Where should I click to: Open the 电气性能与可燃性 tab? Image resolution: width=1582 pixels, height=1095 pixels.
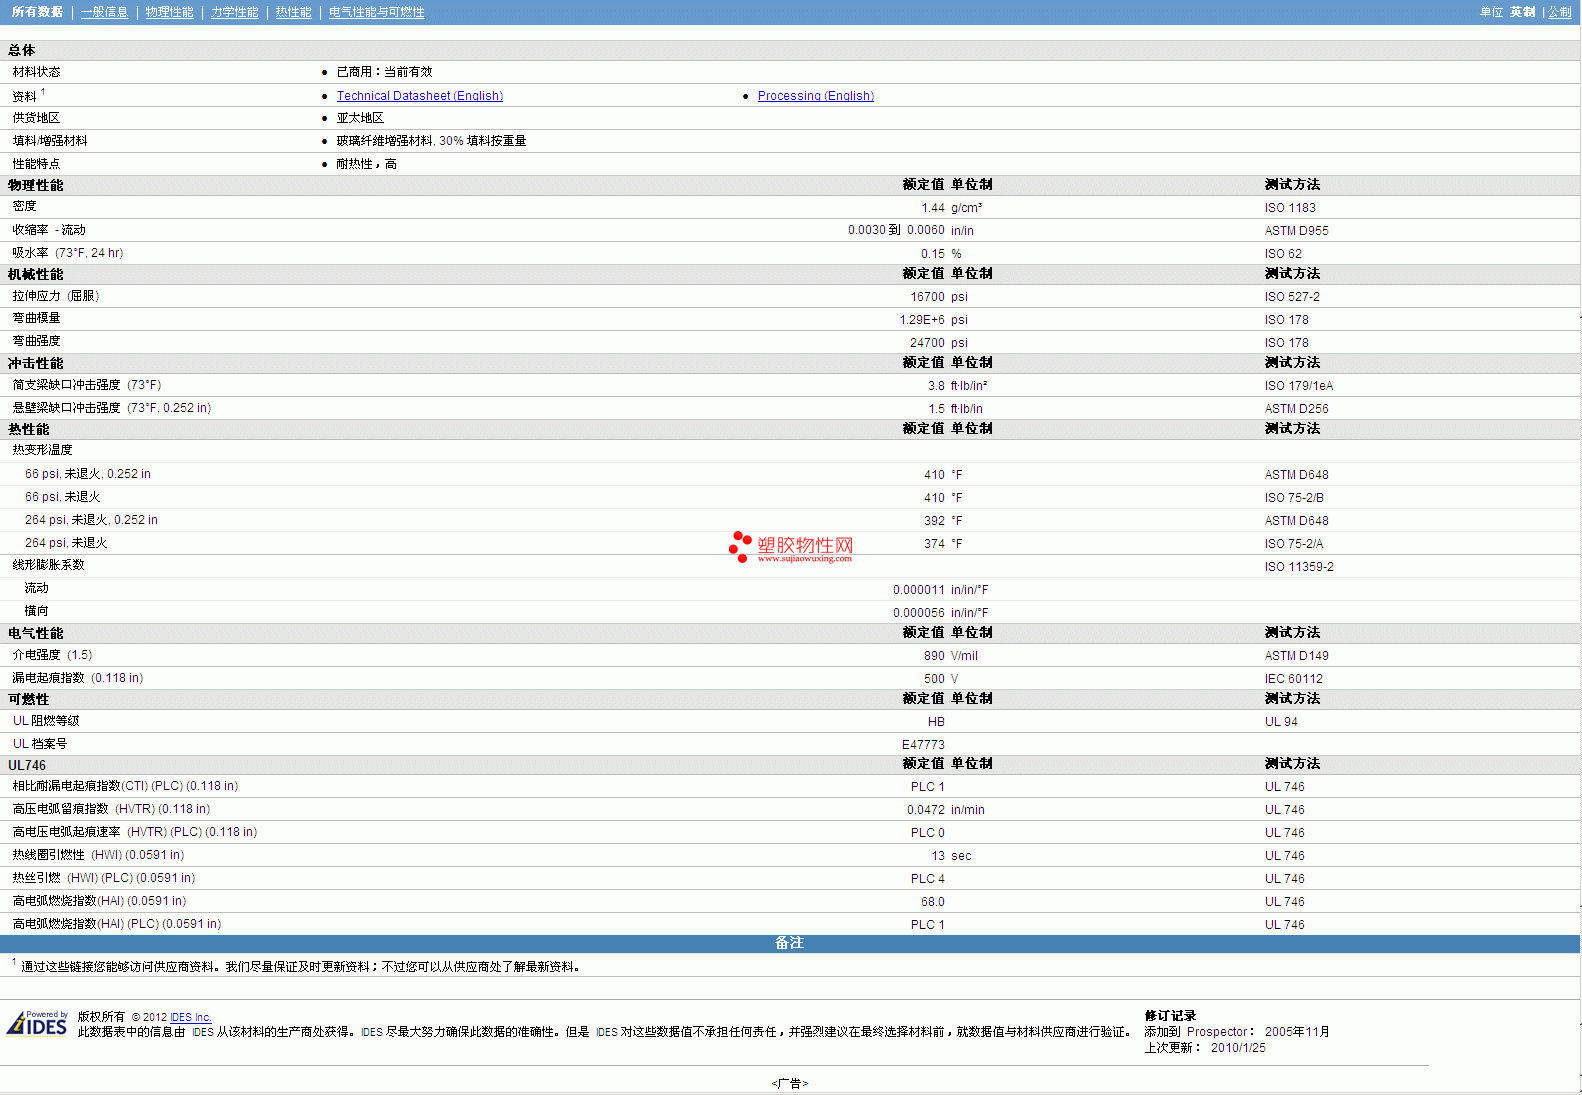click(x=376, y=12)
